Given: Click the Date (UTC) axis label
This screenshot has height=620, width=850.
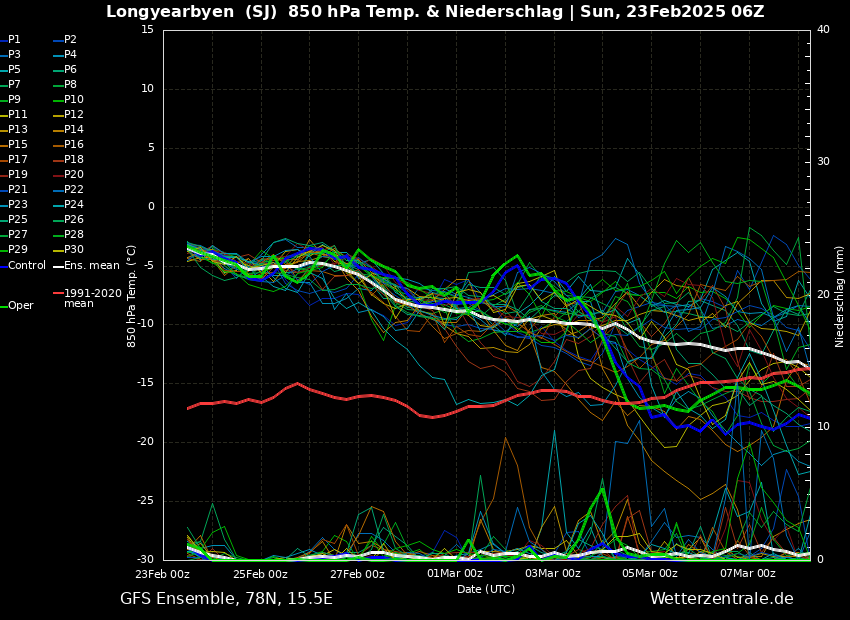Looking at the screenshot, I should 486,589.
